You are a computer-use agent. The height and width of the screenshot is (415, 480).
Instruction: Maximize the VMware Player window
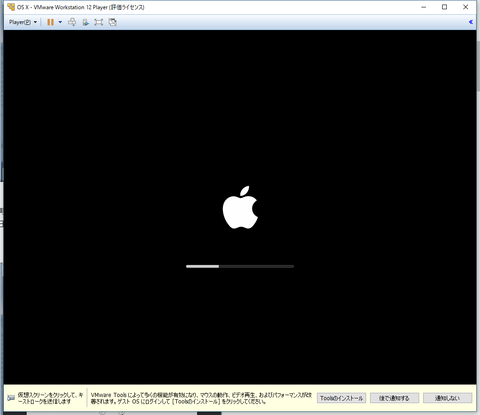tap(444, 7)
